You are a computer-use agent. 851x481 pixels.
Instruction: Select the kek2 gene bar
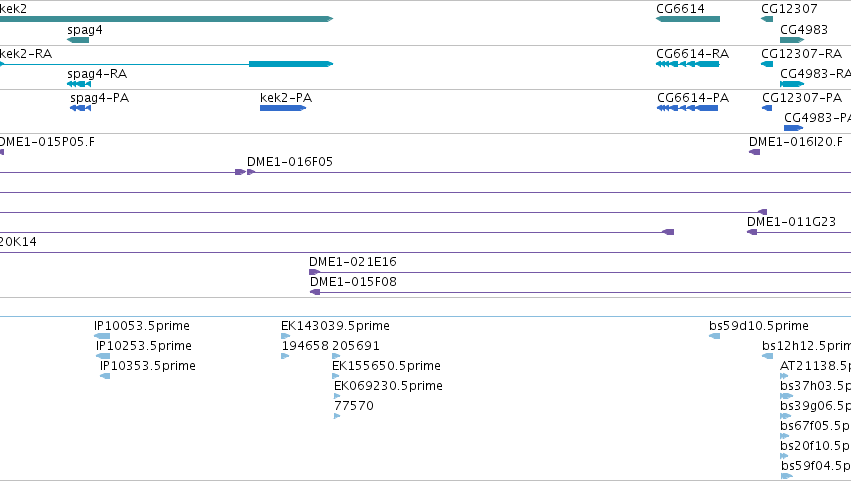tap(166, 19)
